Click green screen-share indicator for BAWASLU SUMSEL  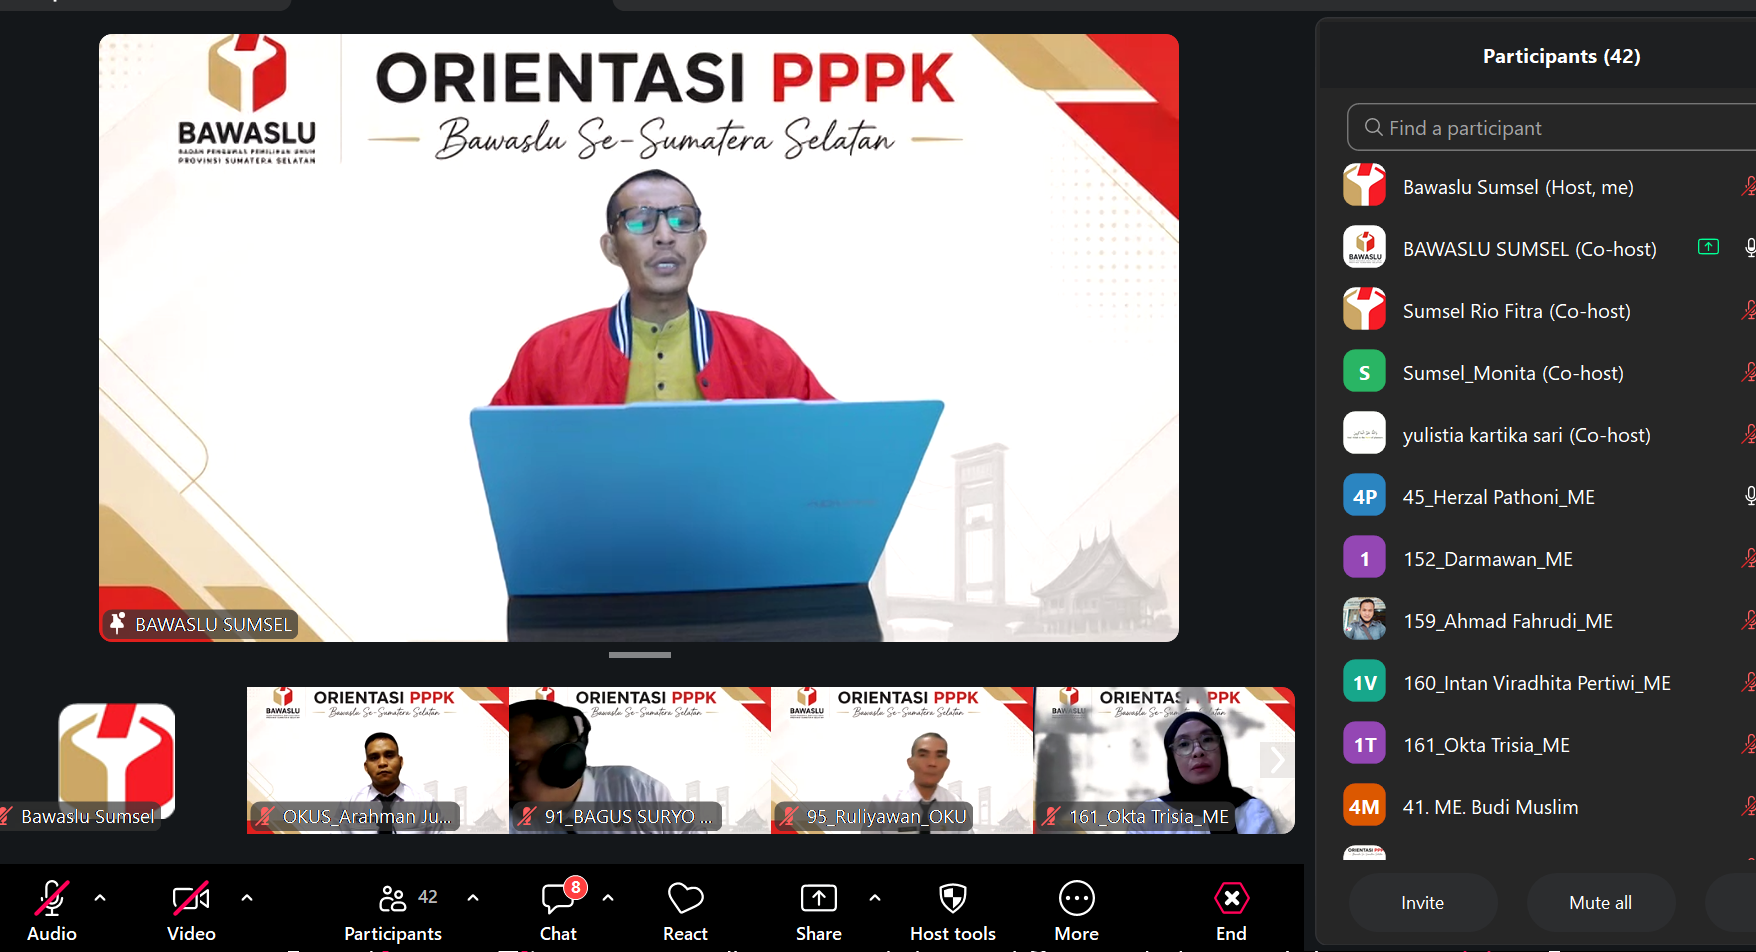(x=1708, y=247)
